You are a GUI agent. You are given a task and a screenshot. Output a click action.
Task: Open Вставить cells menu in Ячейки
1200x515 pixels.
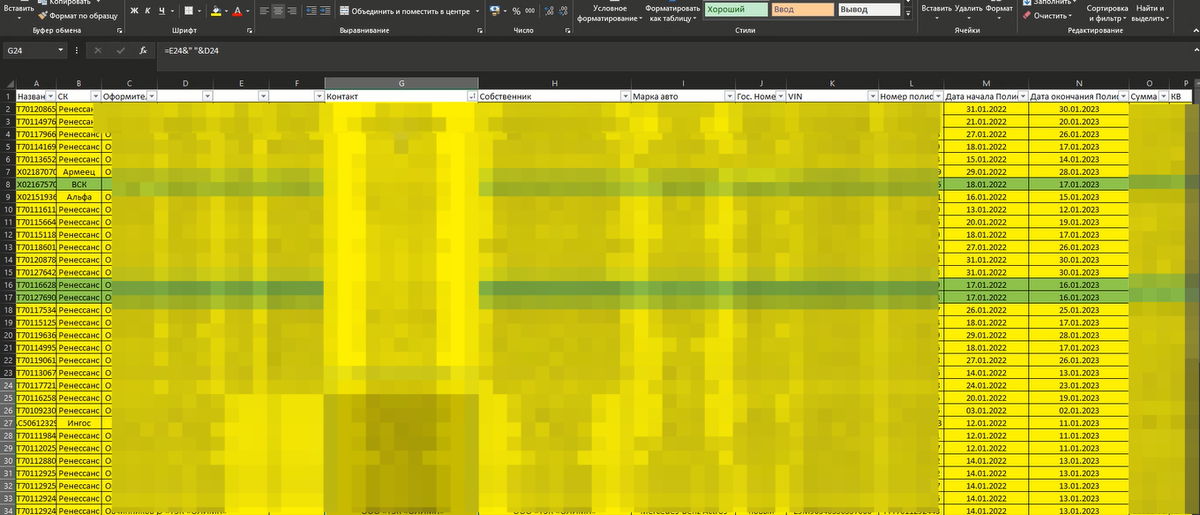(x=937, y=13)
